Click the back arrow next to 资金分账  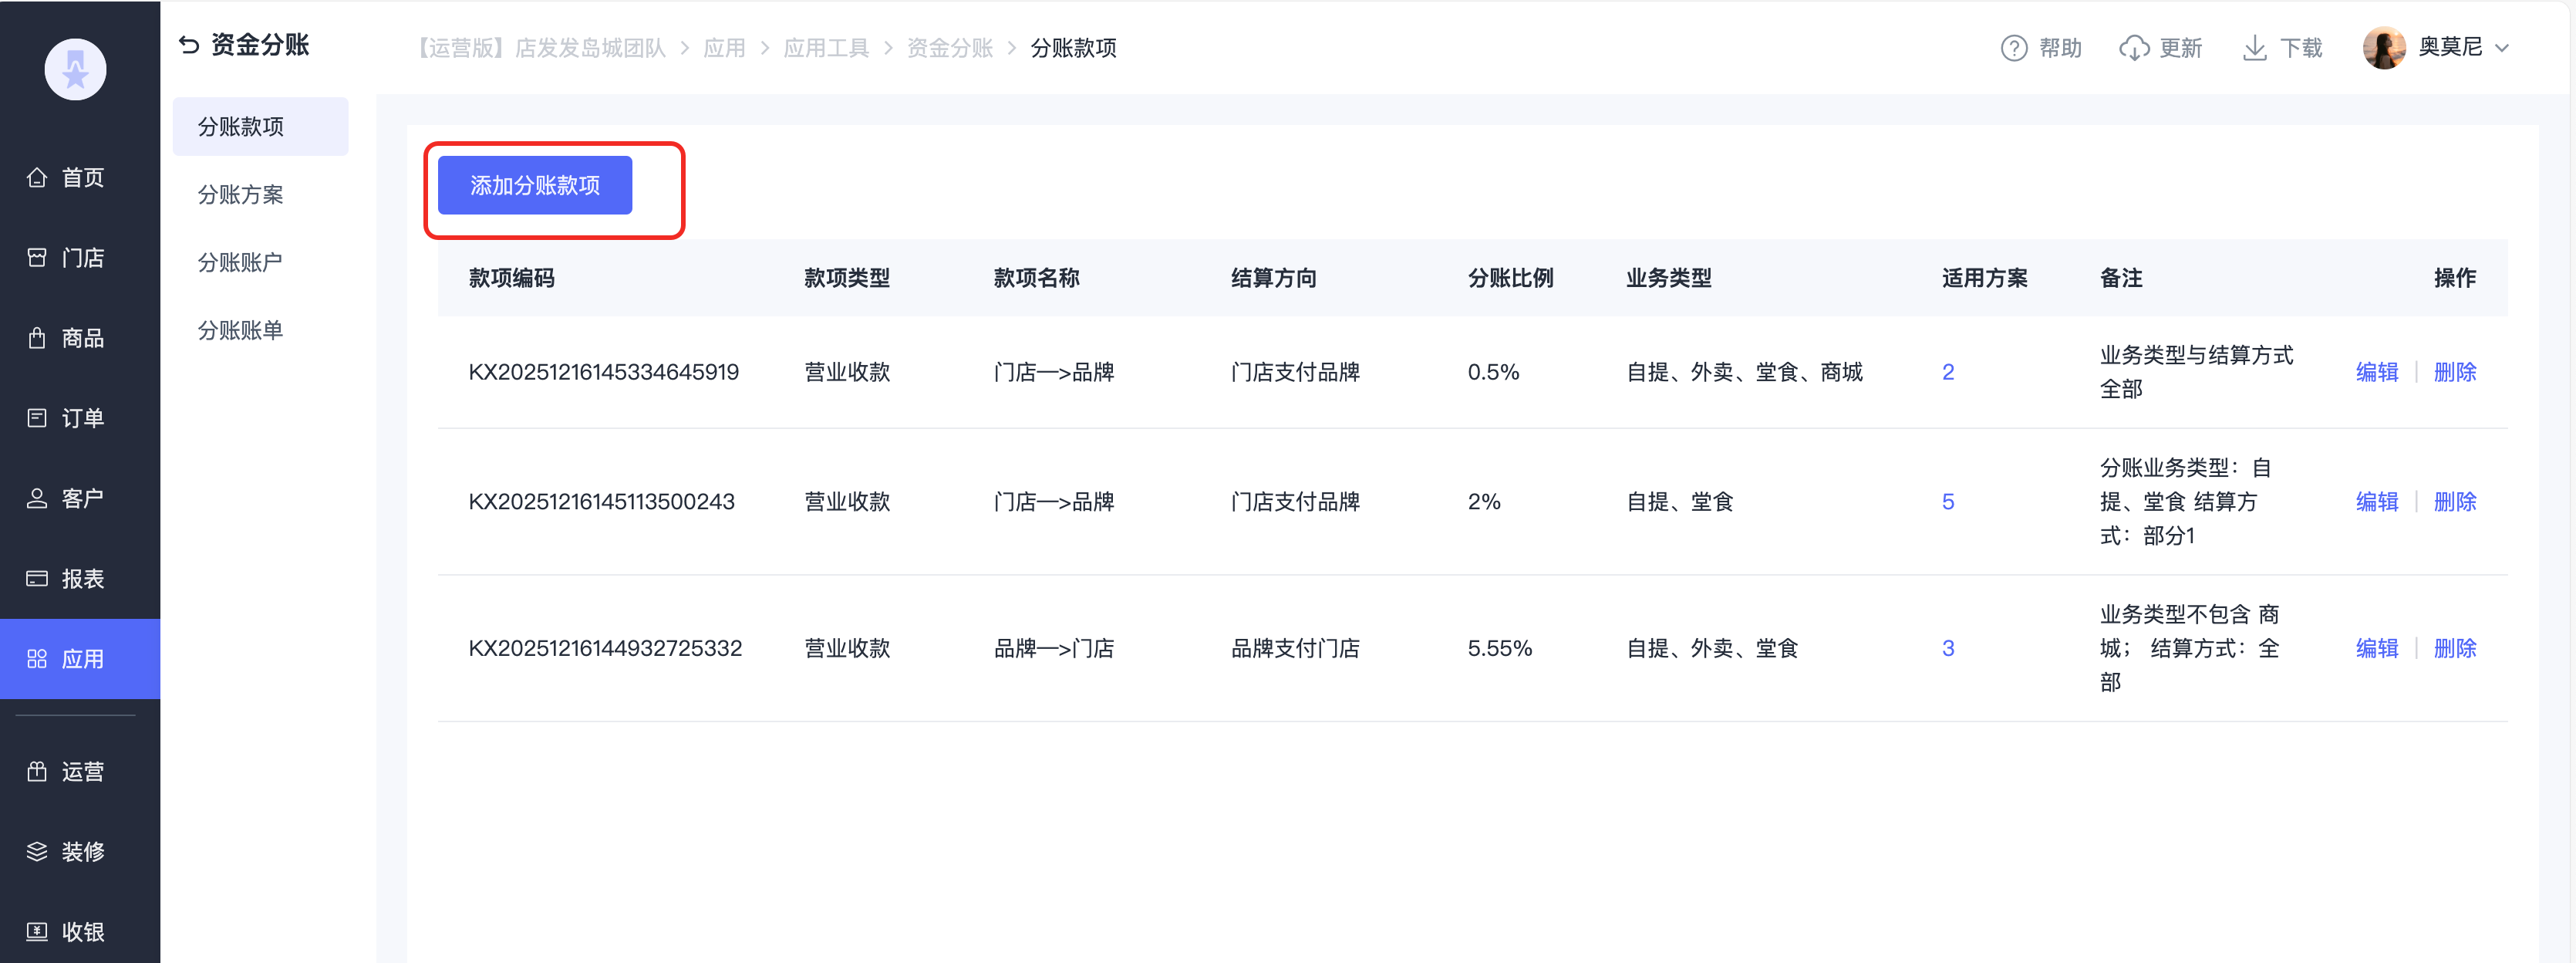click(188, 45)
